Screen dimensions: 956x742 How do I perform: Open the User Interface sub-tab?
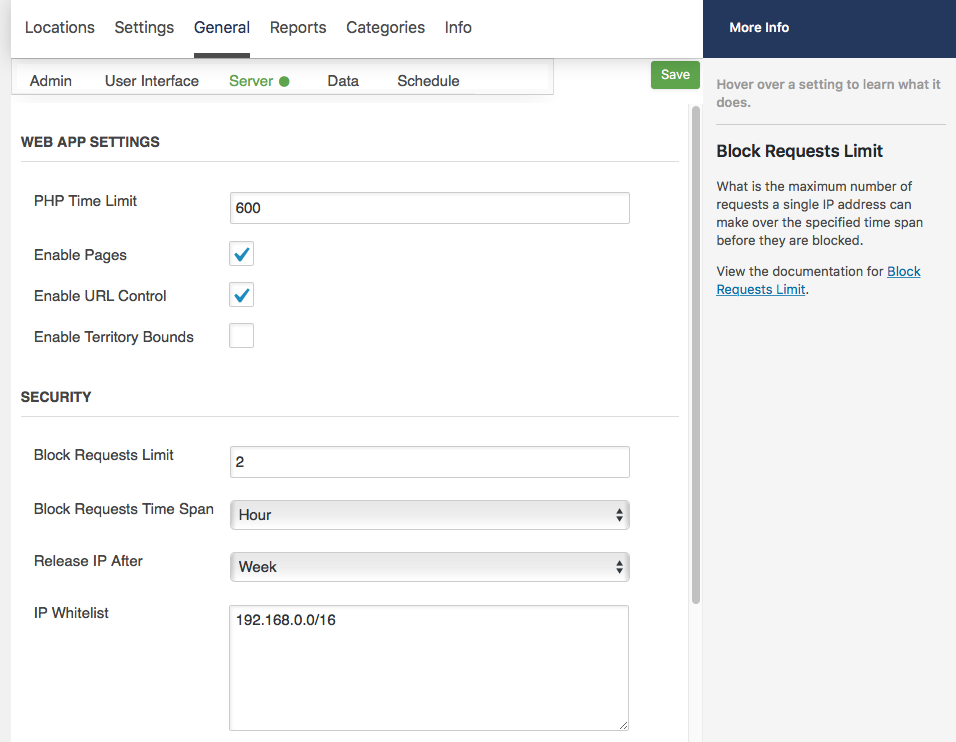[x=152, y=81]
